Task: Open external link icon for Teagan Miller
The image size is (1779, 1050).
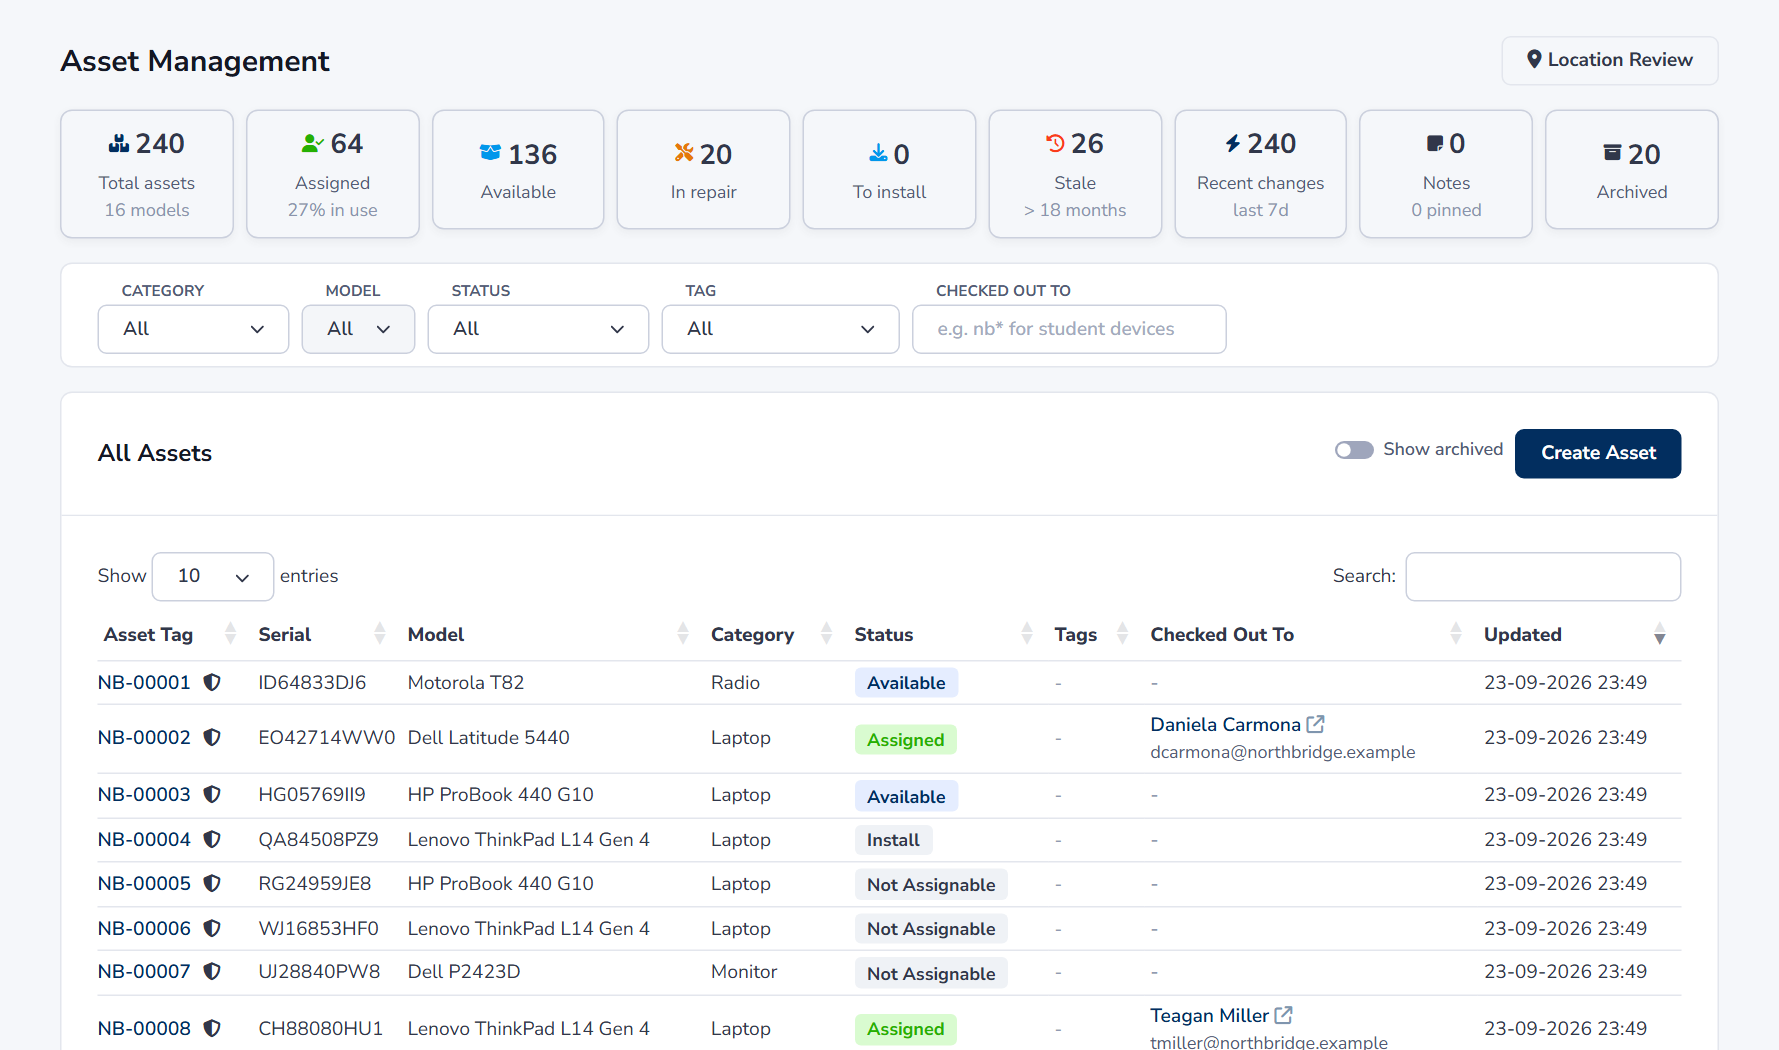Action: pos(1284,1015)
